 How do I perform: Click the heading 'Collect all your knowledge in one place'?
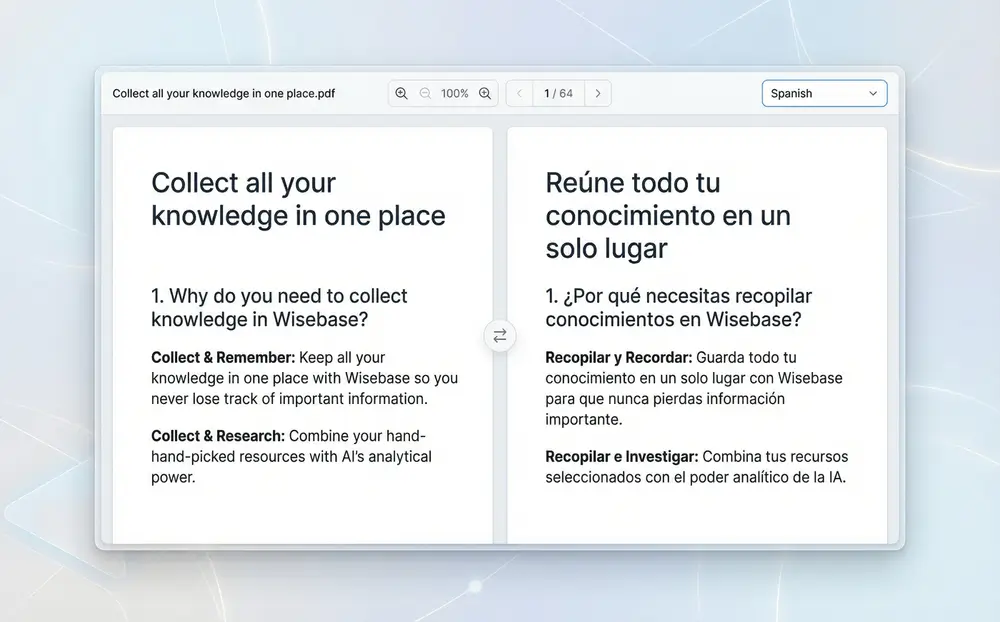click(x=298, y=199)
